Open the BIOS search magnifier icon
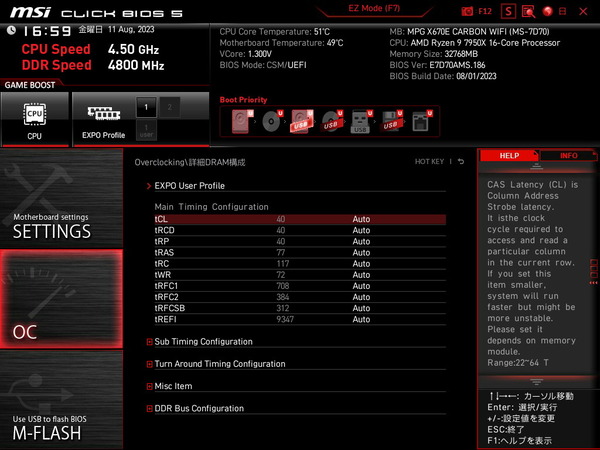The height and width of the screenshot is (450, 600). point(528,11)
